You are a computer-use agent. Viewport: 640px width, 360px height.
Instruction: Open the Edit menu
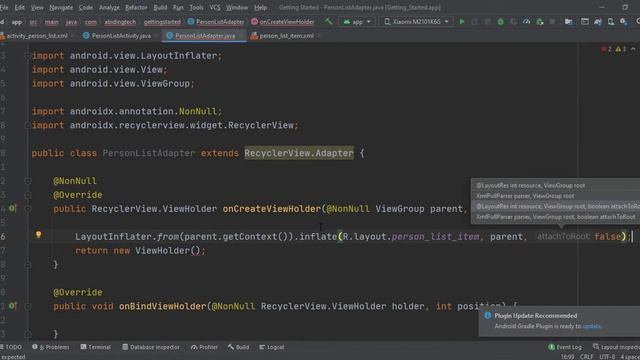[x=20, y=7]
